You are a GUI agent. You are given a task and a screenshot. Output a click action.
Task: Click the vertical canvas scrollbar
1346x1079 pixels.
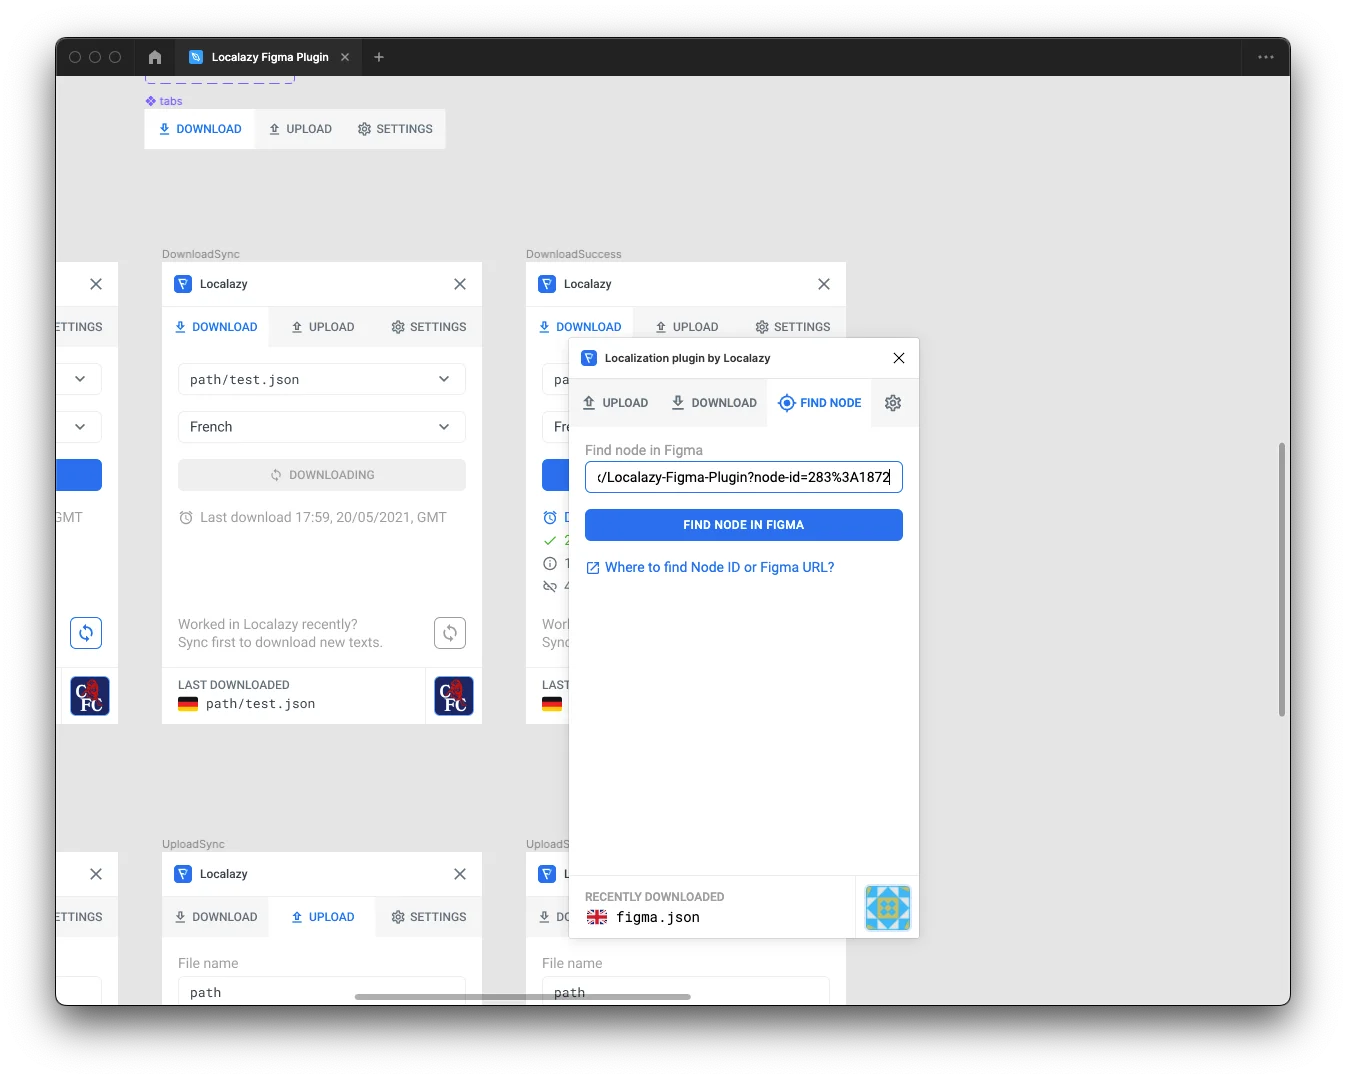point(1282,580)
